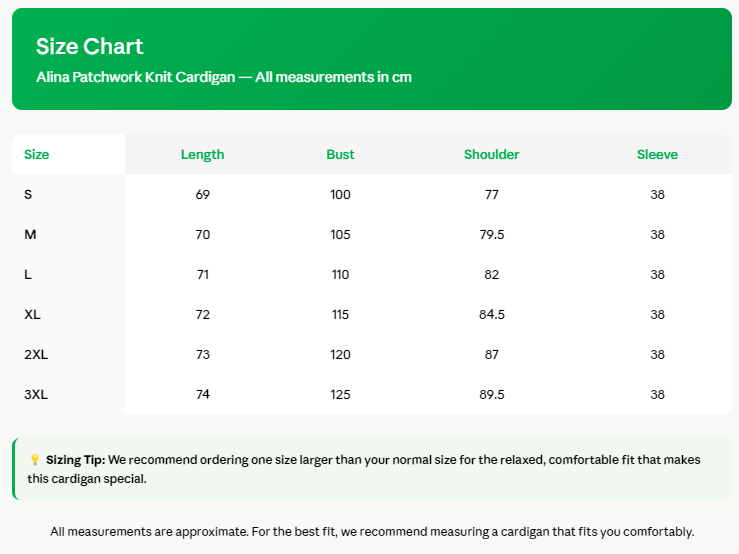
Task: Select the S size row label
Action: pos(28,194)
